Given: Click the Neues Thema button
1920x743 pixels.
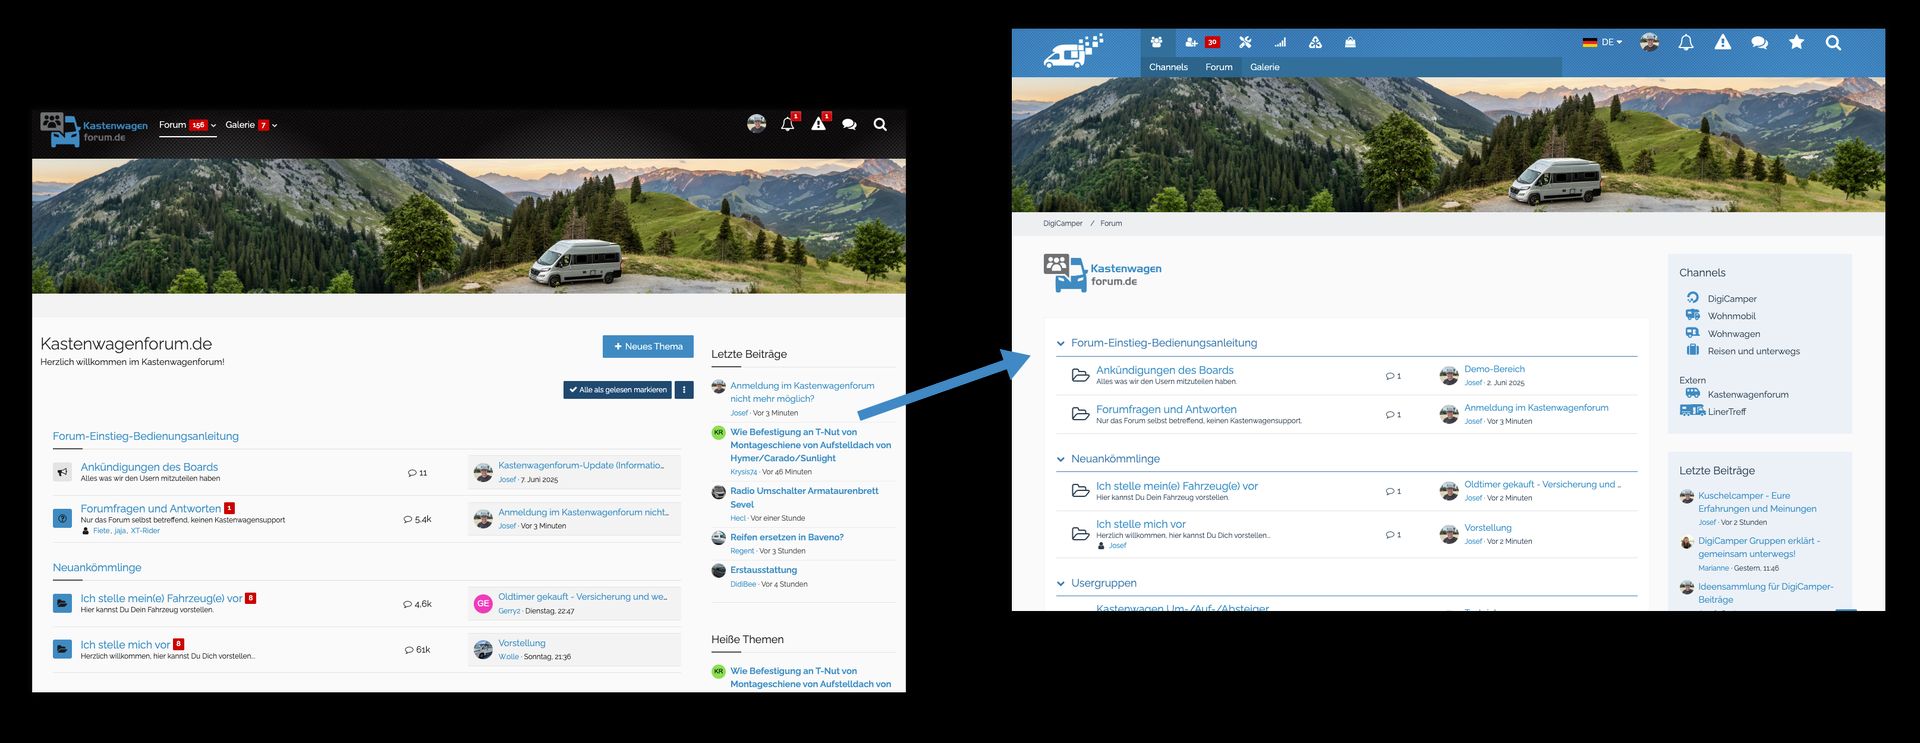Looking at the screenshot, I should coord(648,346).
